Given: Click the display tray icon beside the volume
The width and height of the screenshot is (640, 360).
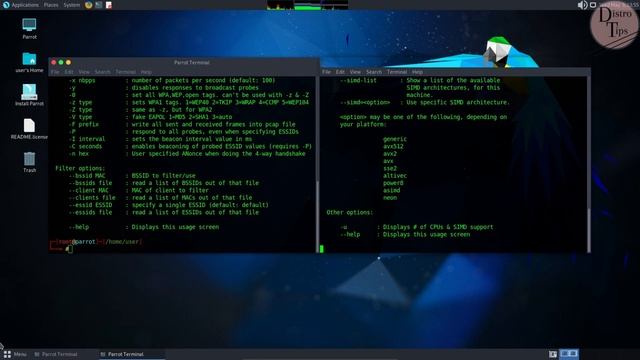Looking at the screenshot, I should (593, 5).
